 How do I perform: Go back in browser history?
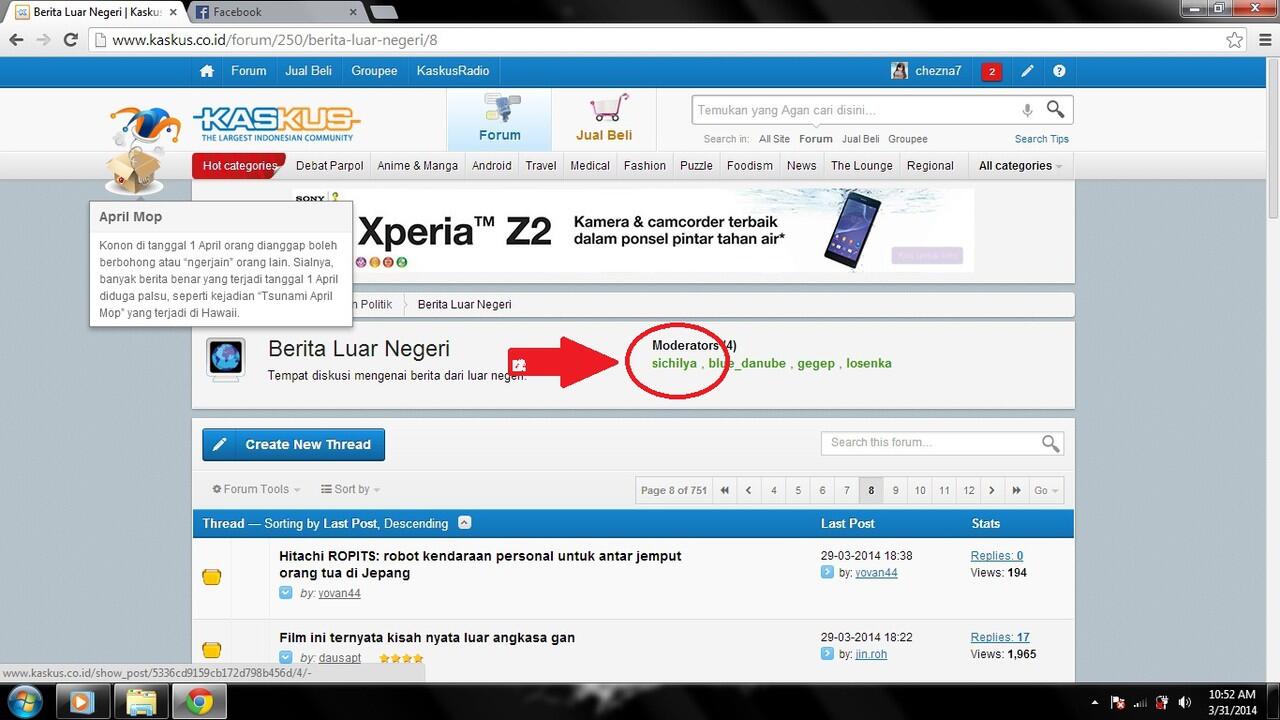[16, 41]
